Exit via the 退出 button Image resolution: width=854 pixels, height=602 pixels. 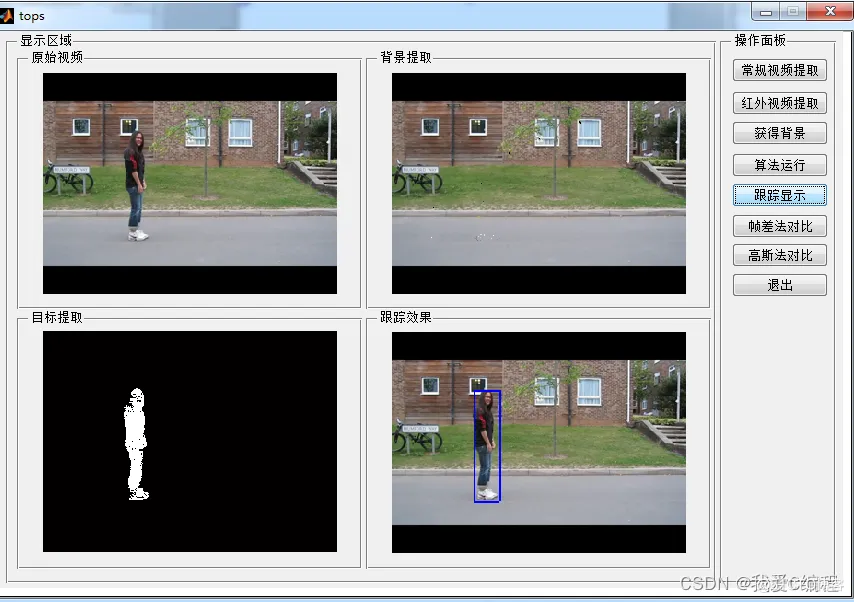pyautogui.click(x=779, y=285)
